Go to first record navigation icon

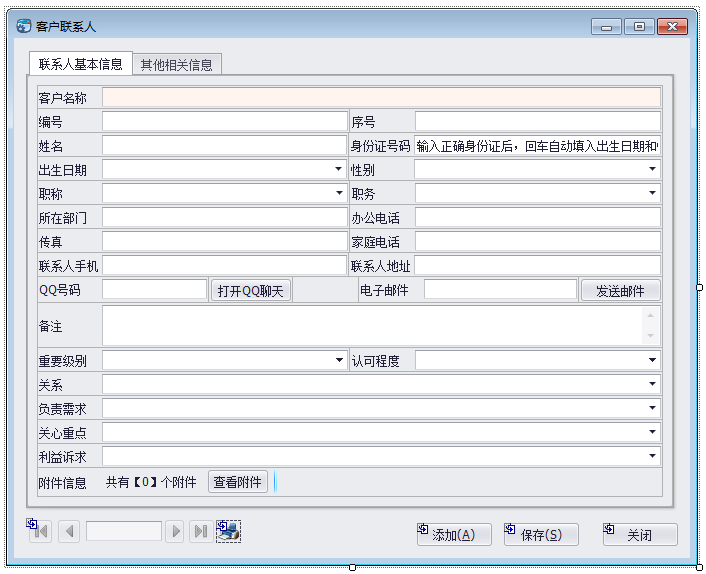[40, 531]
